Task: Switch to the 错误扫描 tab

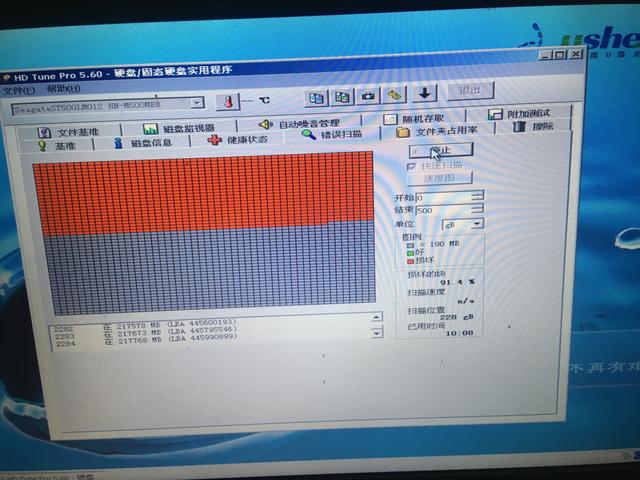Action: [x=331, y=134]
